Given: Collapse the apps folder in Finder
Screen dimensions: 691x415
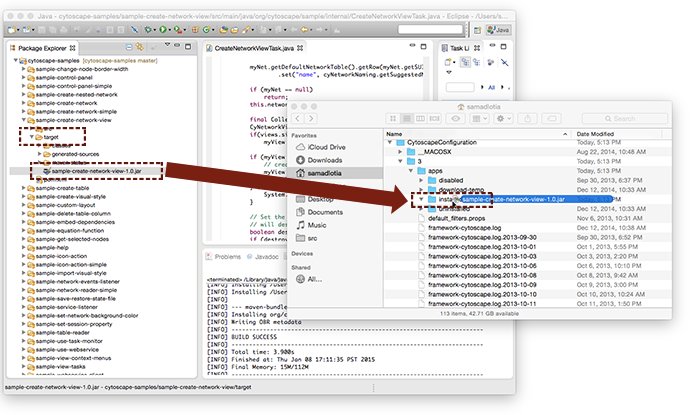Looking at the screenshot, I should click(x=411, y=170).
